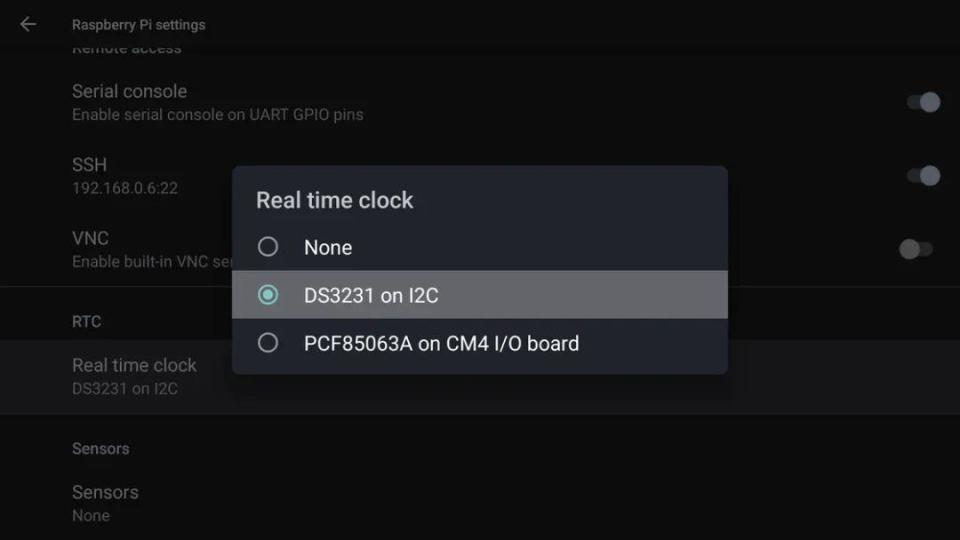The image size is (960, 540).
Task: Click the VNC setting label
Action: point(90,238)
